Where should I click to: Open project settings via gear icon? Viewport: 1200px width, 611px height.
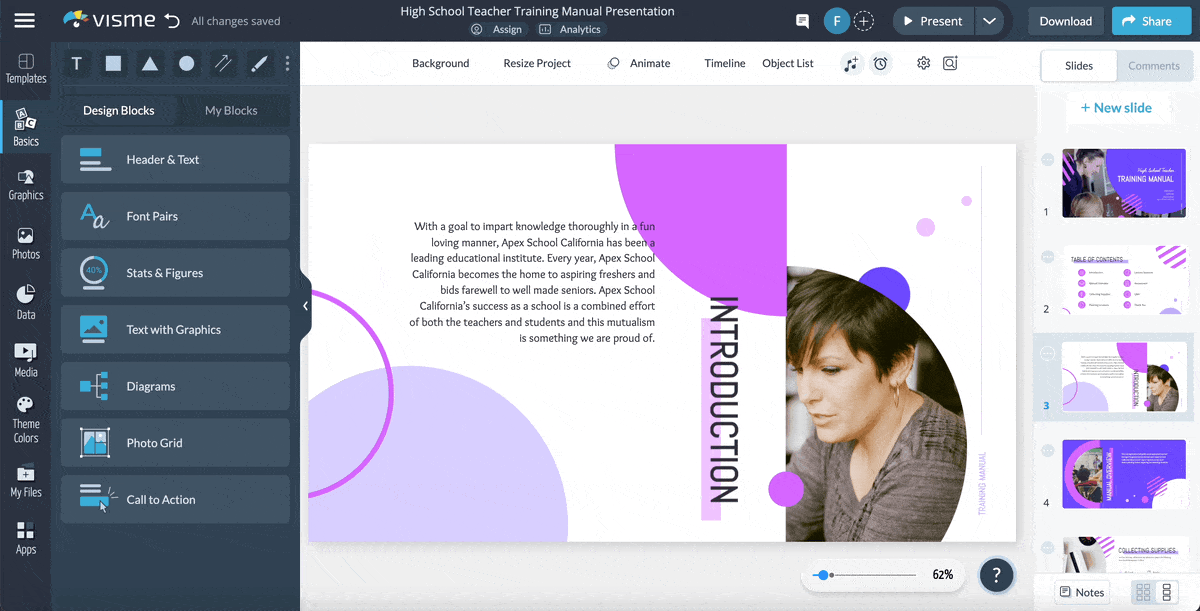click(x=923, y=63)
